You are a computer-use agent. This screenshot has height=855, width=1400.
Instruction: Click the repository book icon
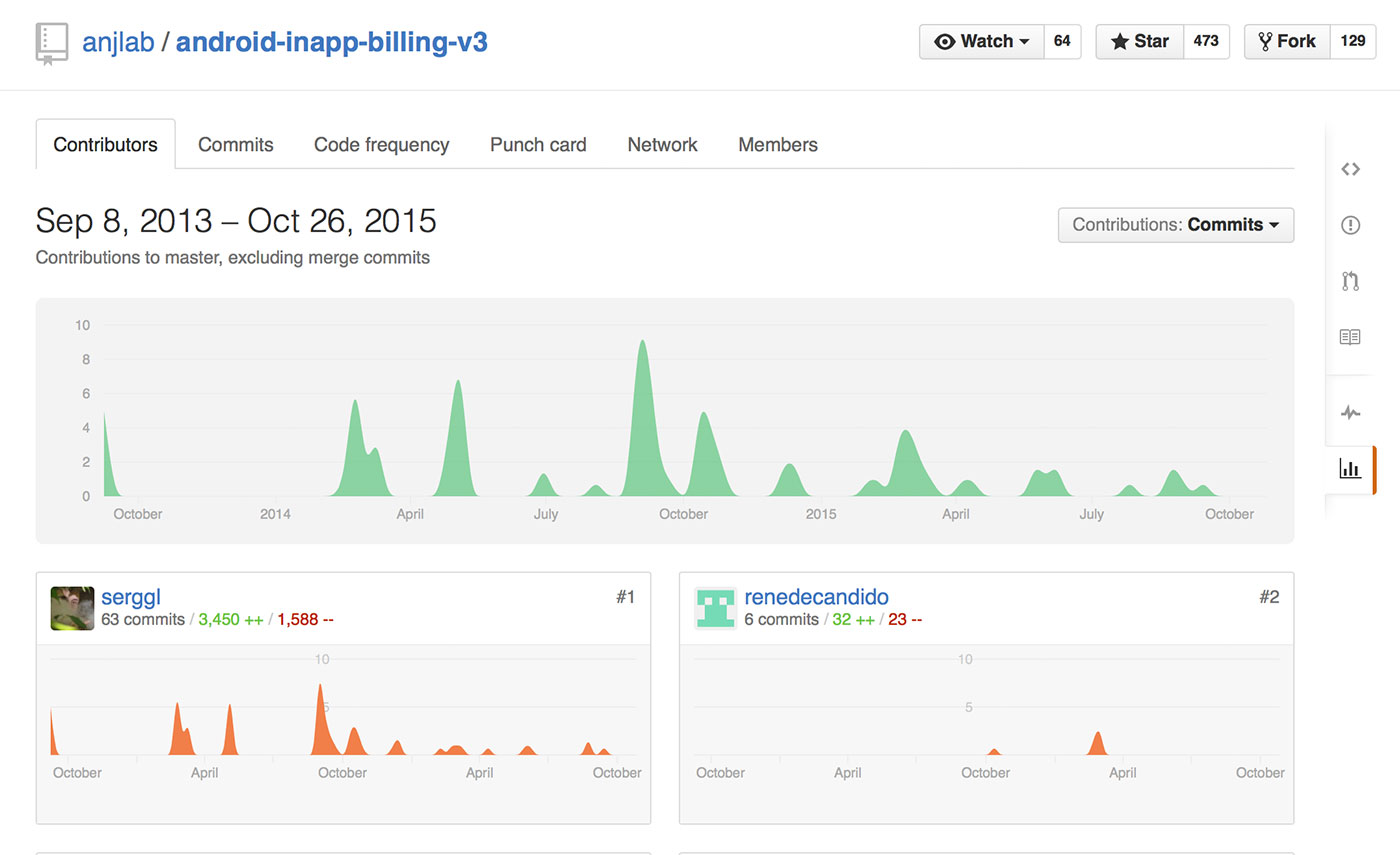click(x=52, y=43)
